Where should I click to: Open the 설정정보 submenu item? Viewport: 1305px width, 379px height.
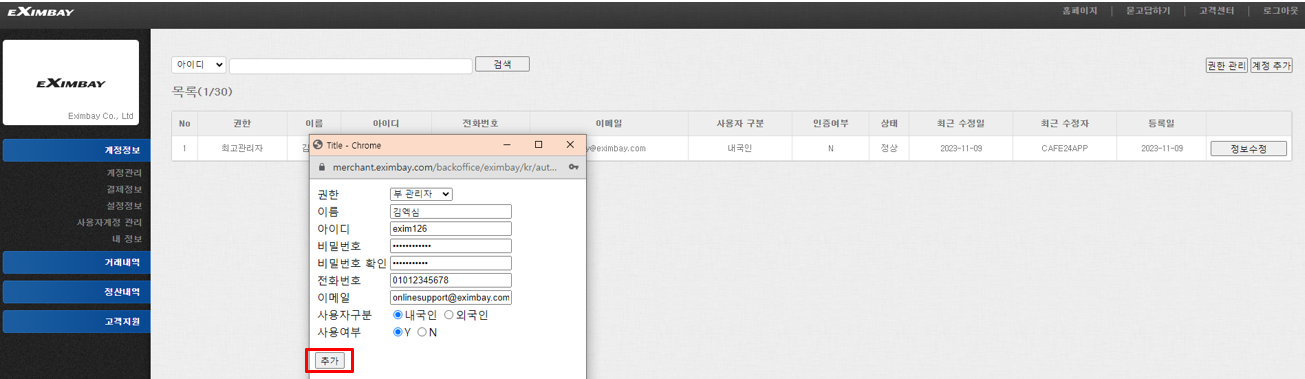click(124, 206)
